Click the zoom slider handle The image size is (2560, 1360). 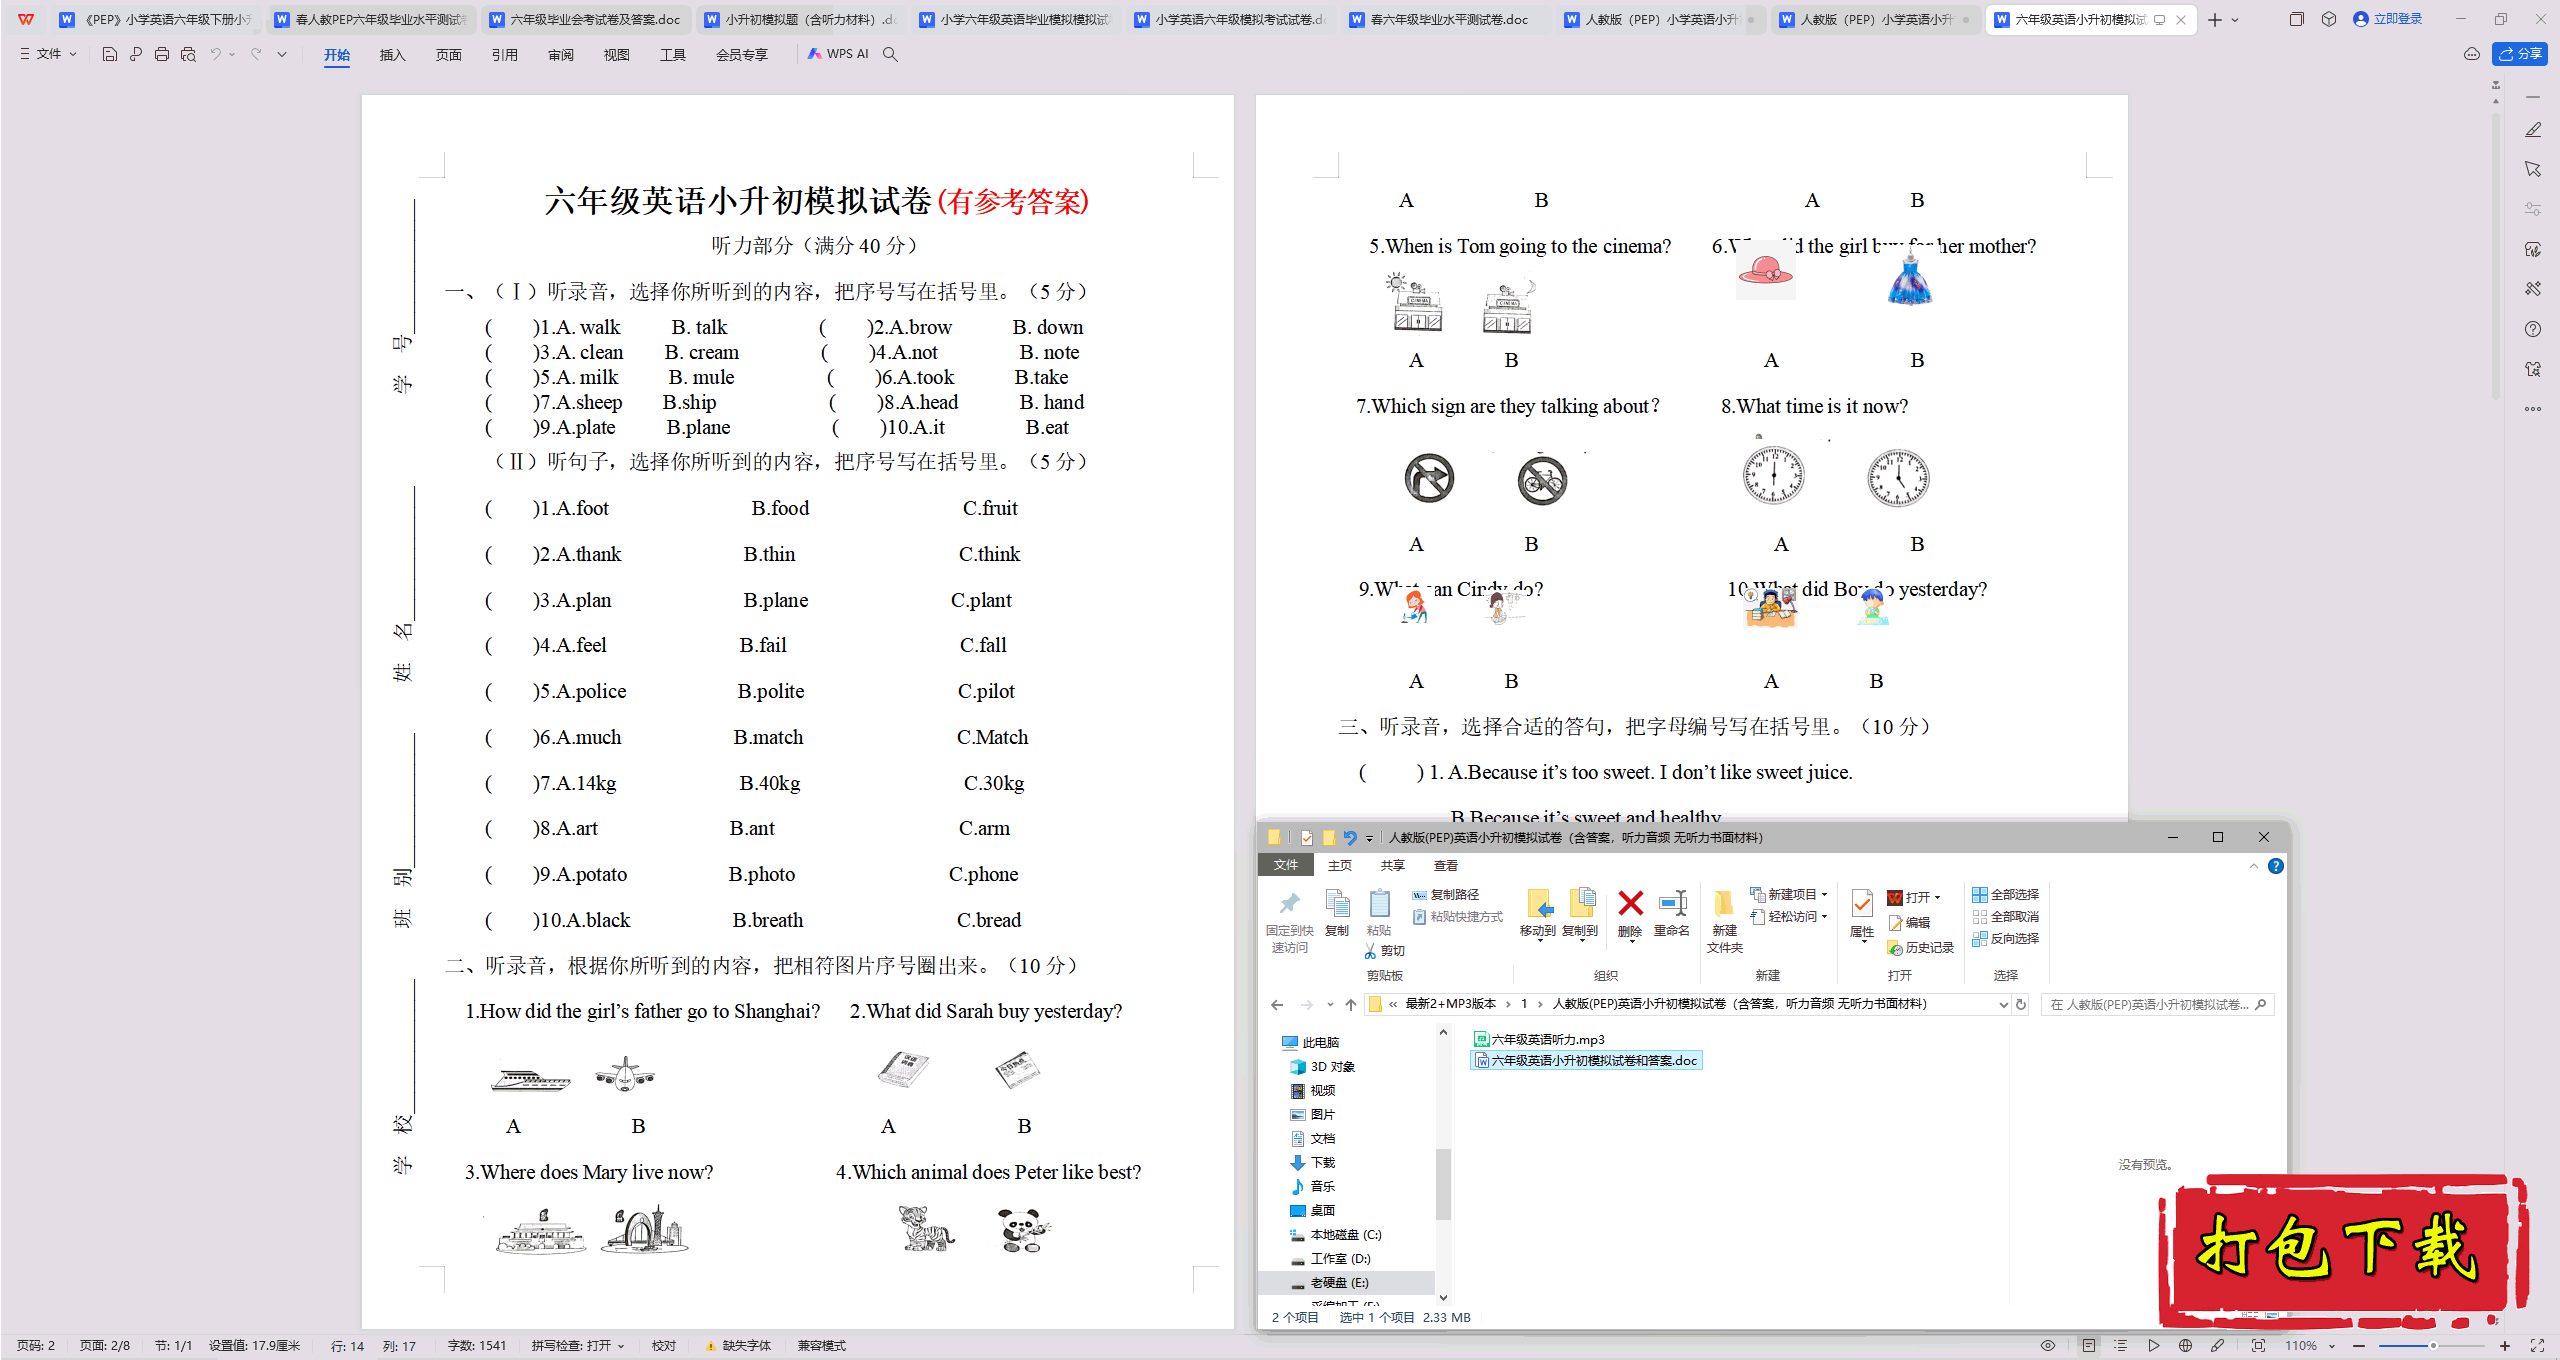coord(2433,1345)
